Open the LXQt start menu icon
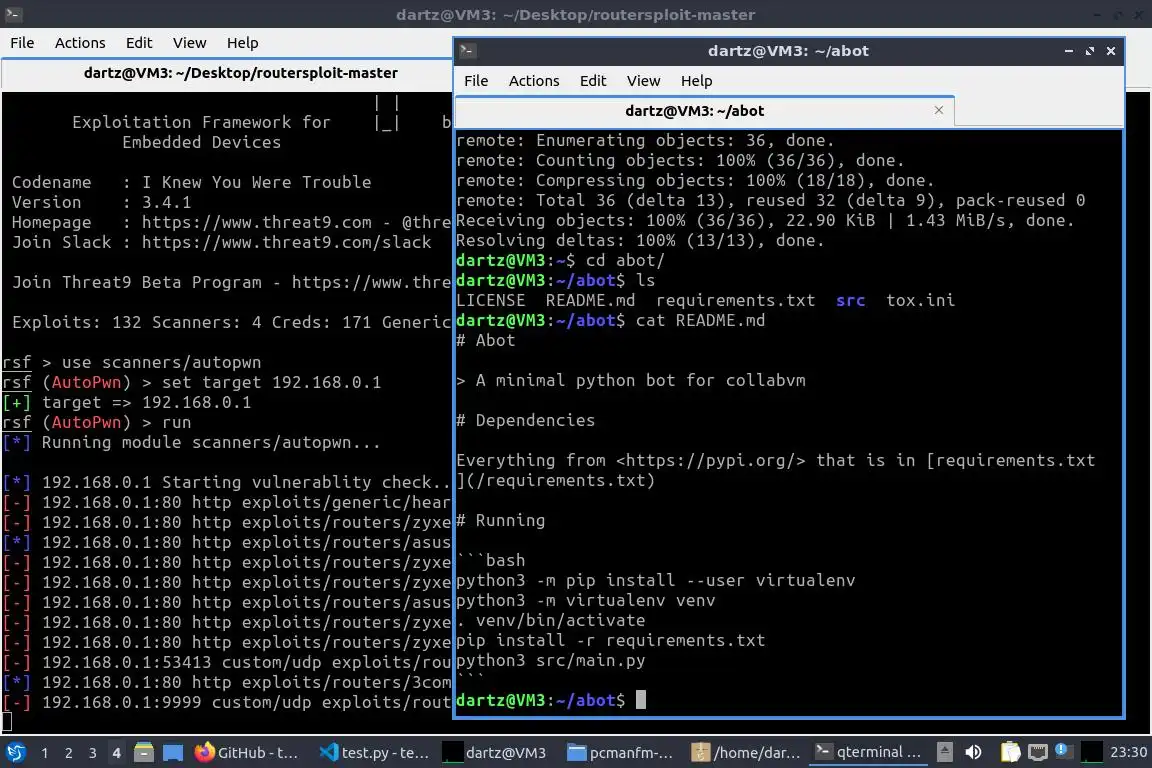 coord(15,753)
